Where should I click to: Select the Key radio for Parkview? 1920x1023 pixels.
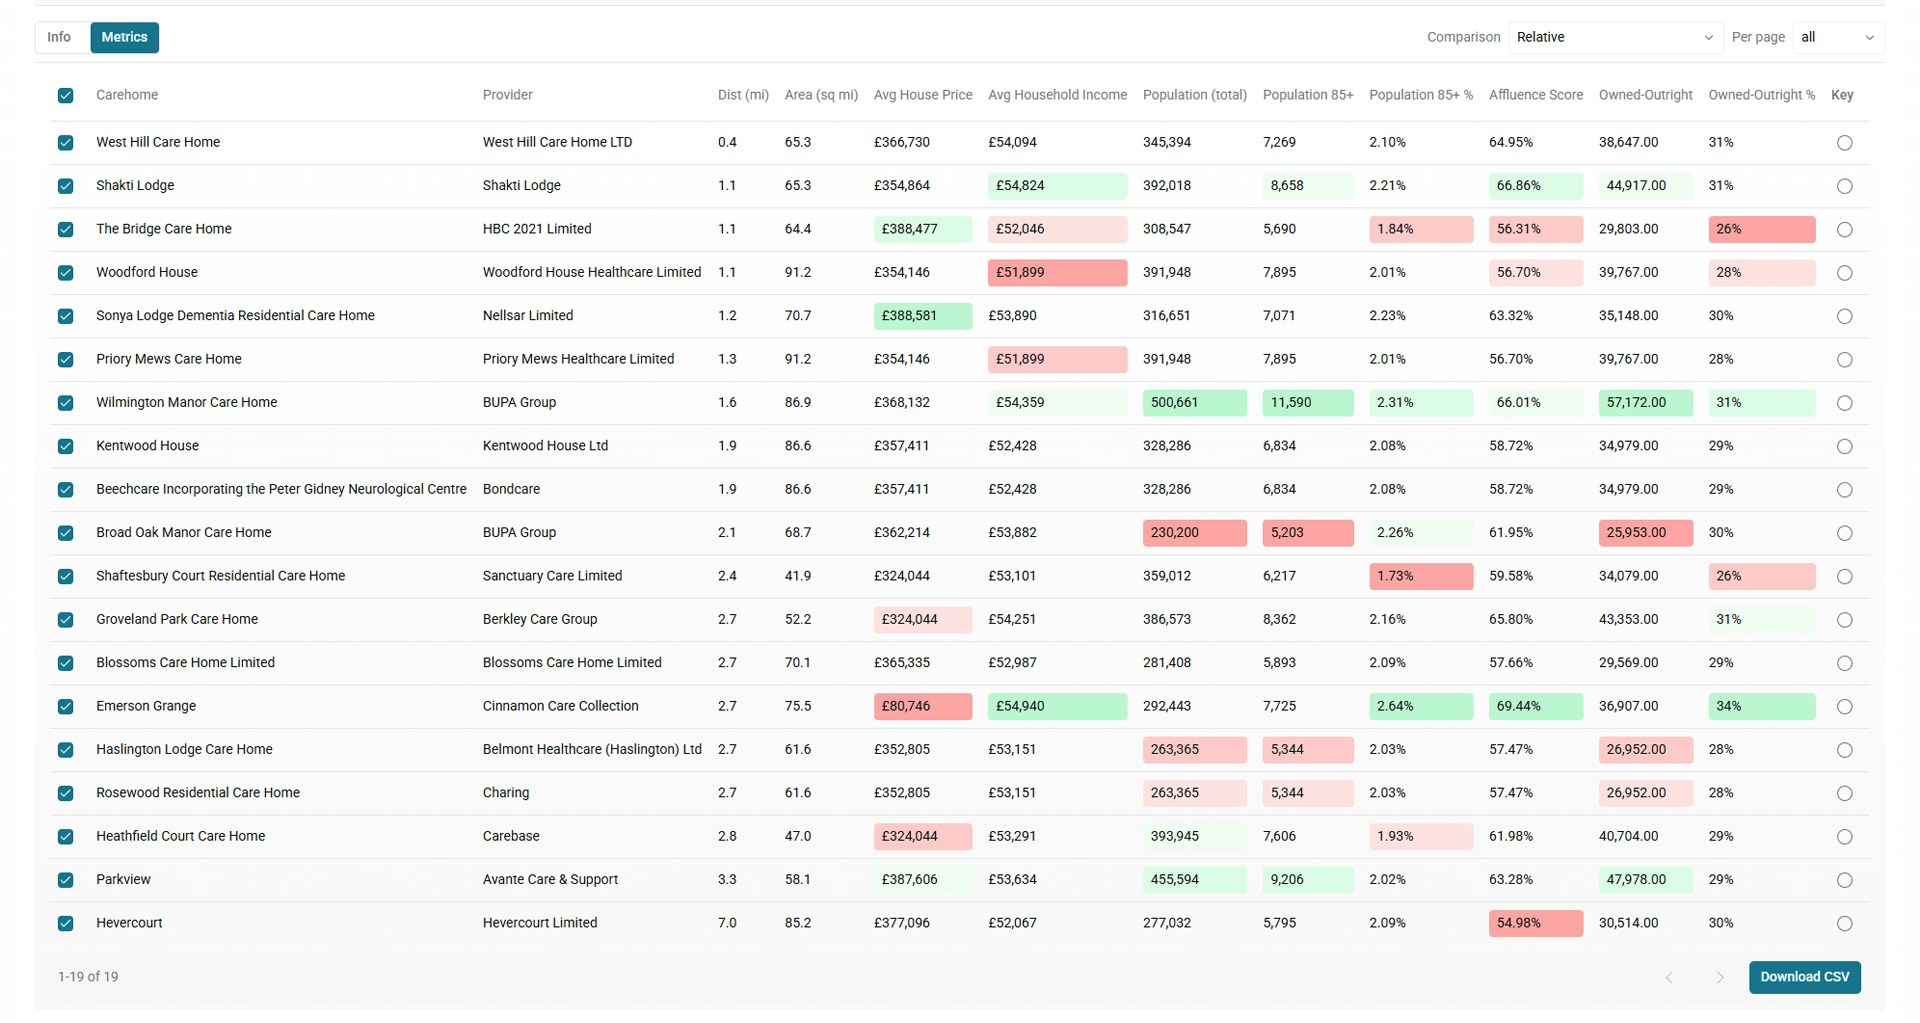click(1844, 880)
